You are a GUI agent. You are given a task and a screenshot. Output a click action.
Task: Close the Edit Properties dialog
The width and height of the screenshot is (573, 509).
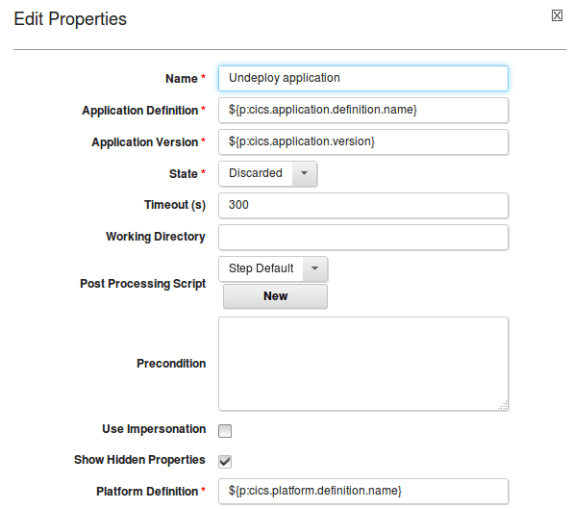[557, 16]
